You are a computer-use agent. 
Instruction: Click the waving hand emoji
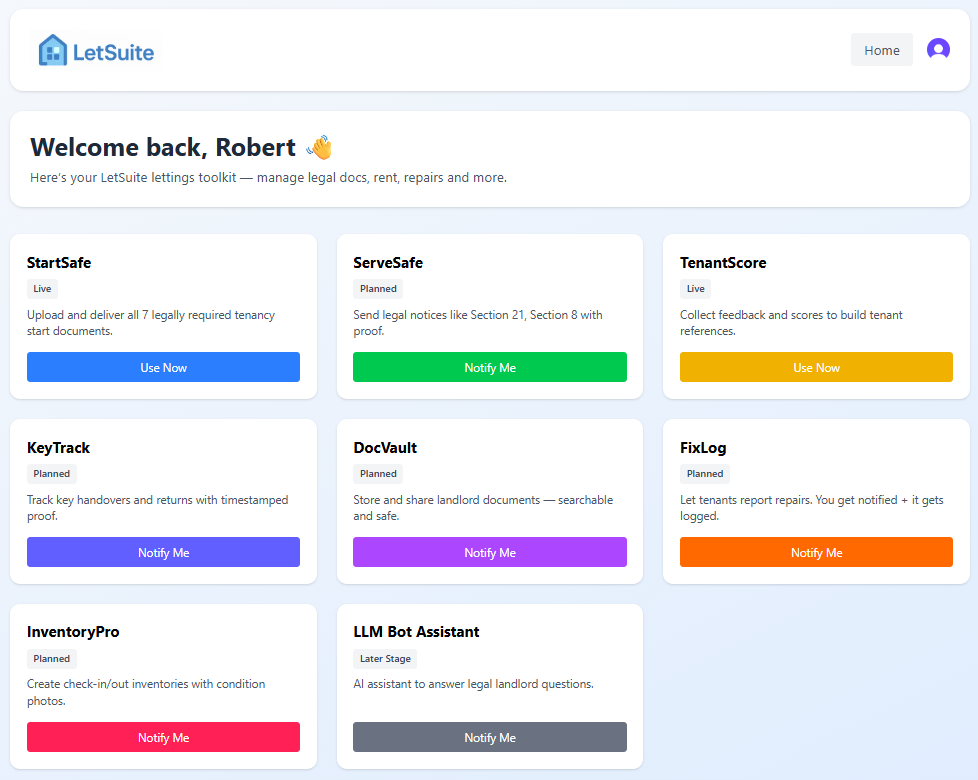point(319,148)
